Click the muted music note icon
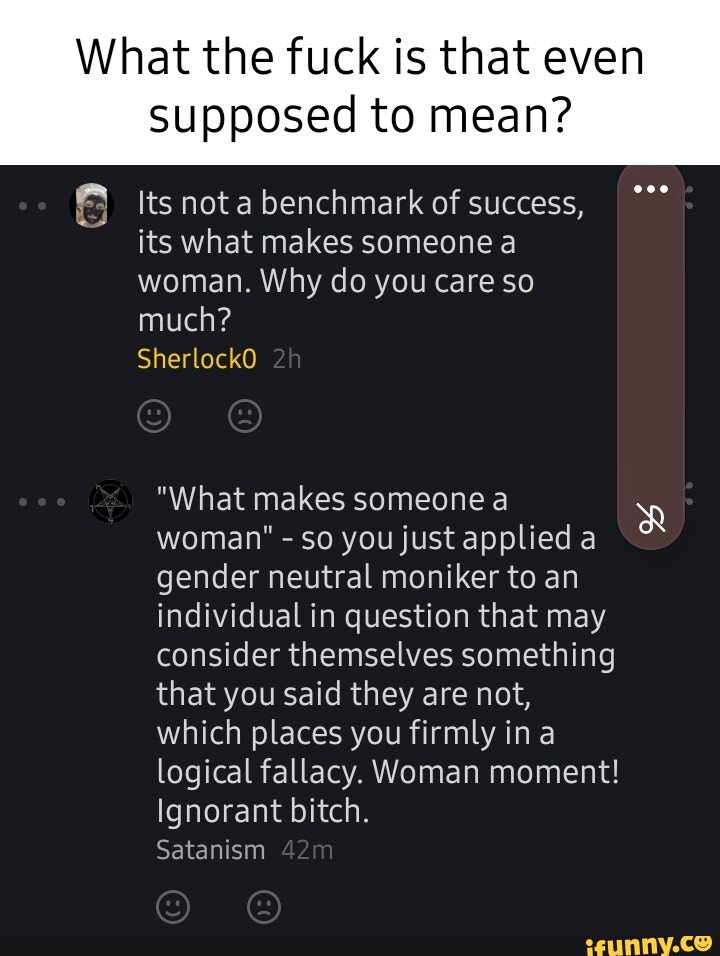 [651, 519]
